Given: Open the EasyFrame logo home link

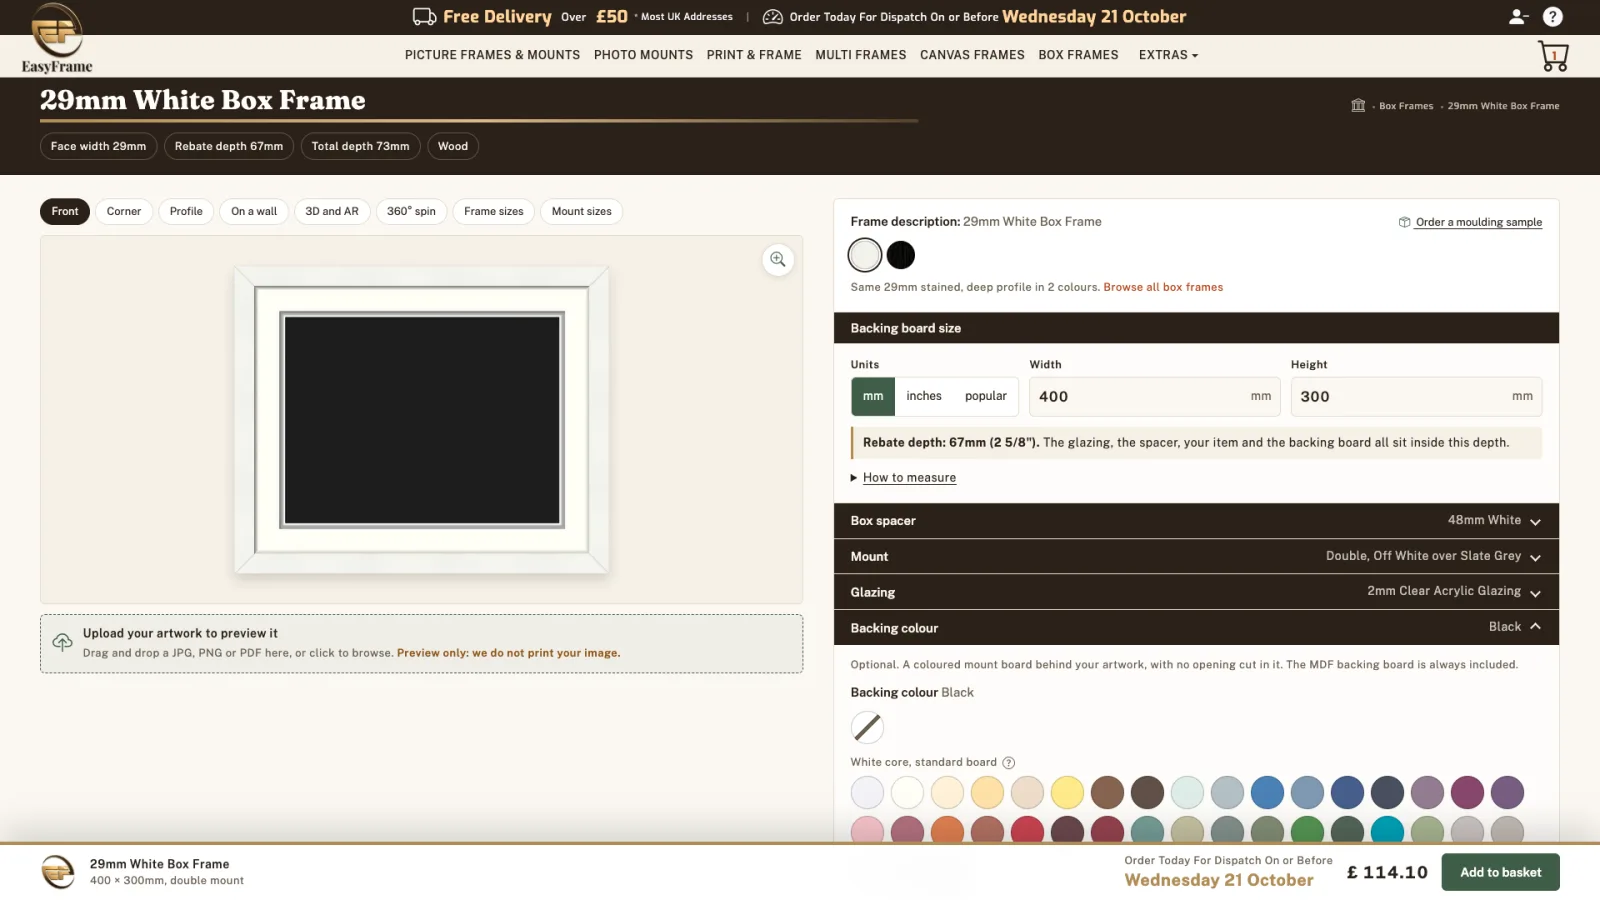Looking at the screenshot, I should tap(57, 38).
